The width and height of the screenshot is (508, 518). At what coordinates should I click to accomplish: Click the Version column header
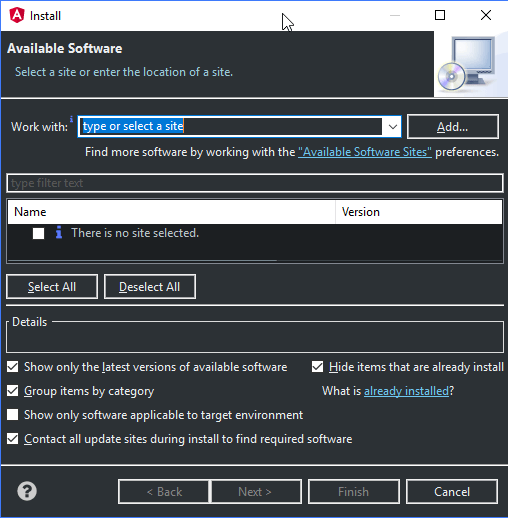pos(419,212)
